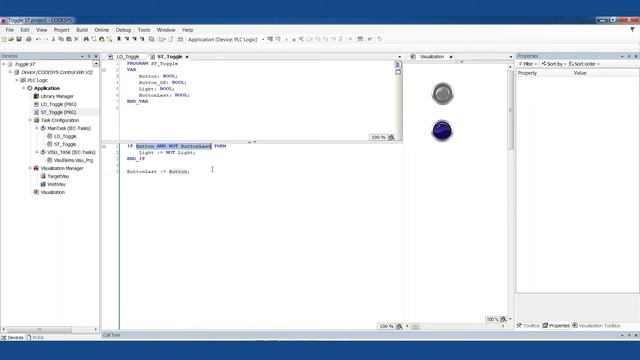Open the Filter dropdown in Properties
The image size is (640, 360).
pos(528,64)
